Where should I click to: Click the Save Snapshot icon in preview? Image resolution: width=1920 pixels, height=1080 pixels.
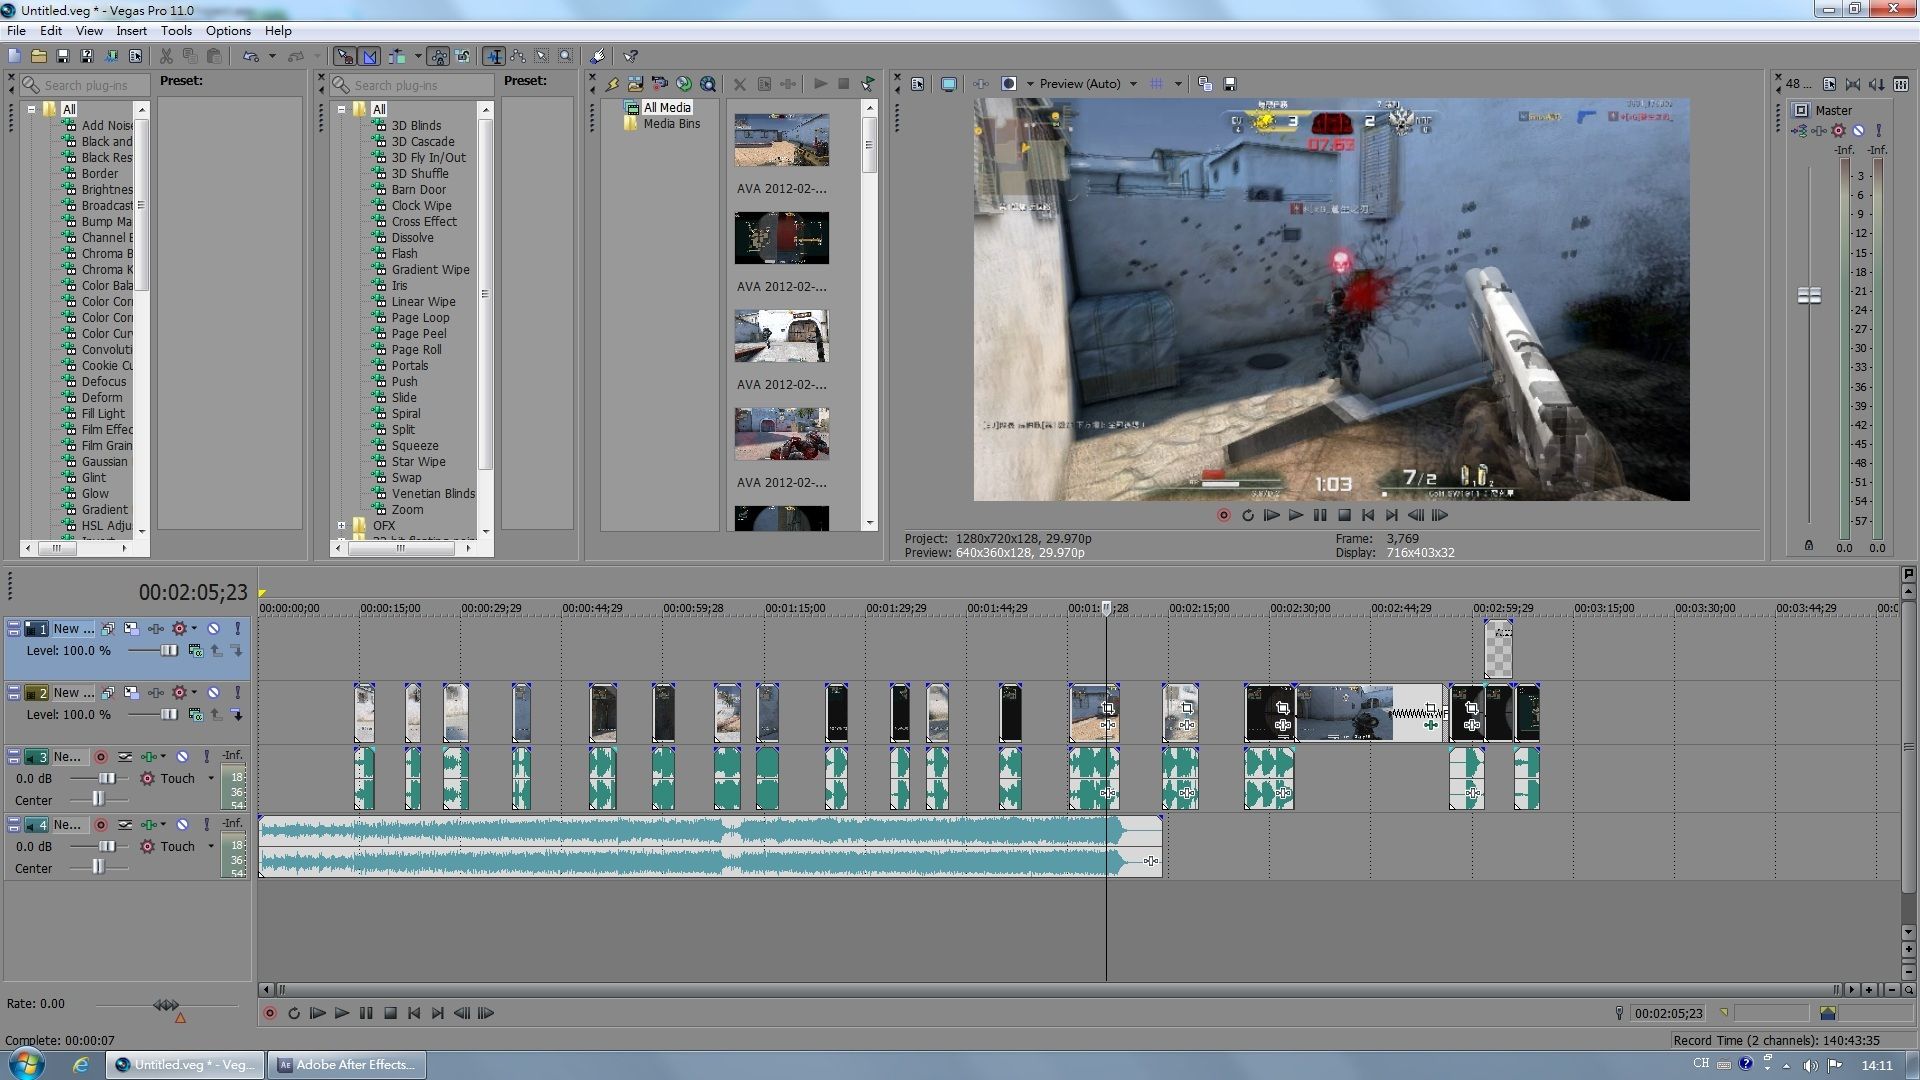1230,84
